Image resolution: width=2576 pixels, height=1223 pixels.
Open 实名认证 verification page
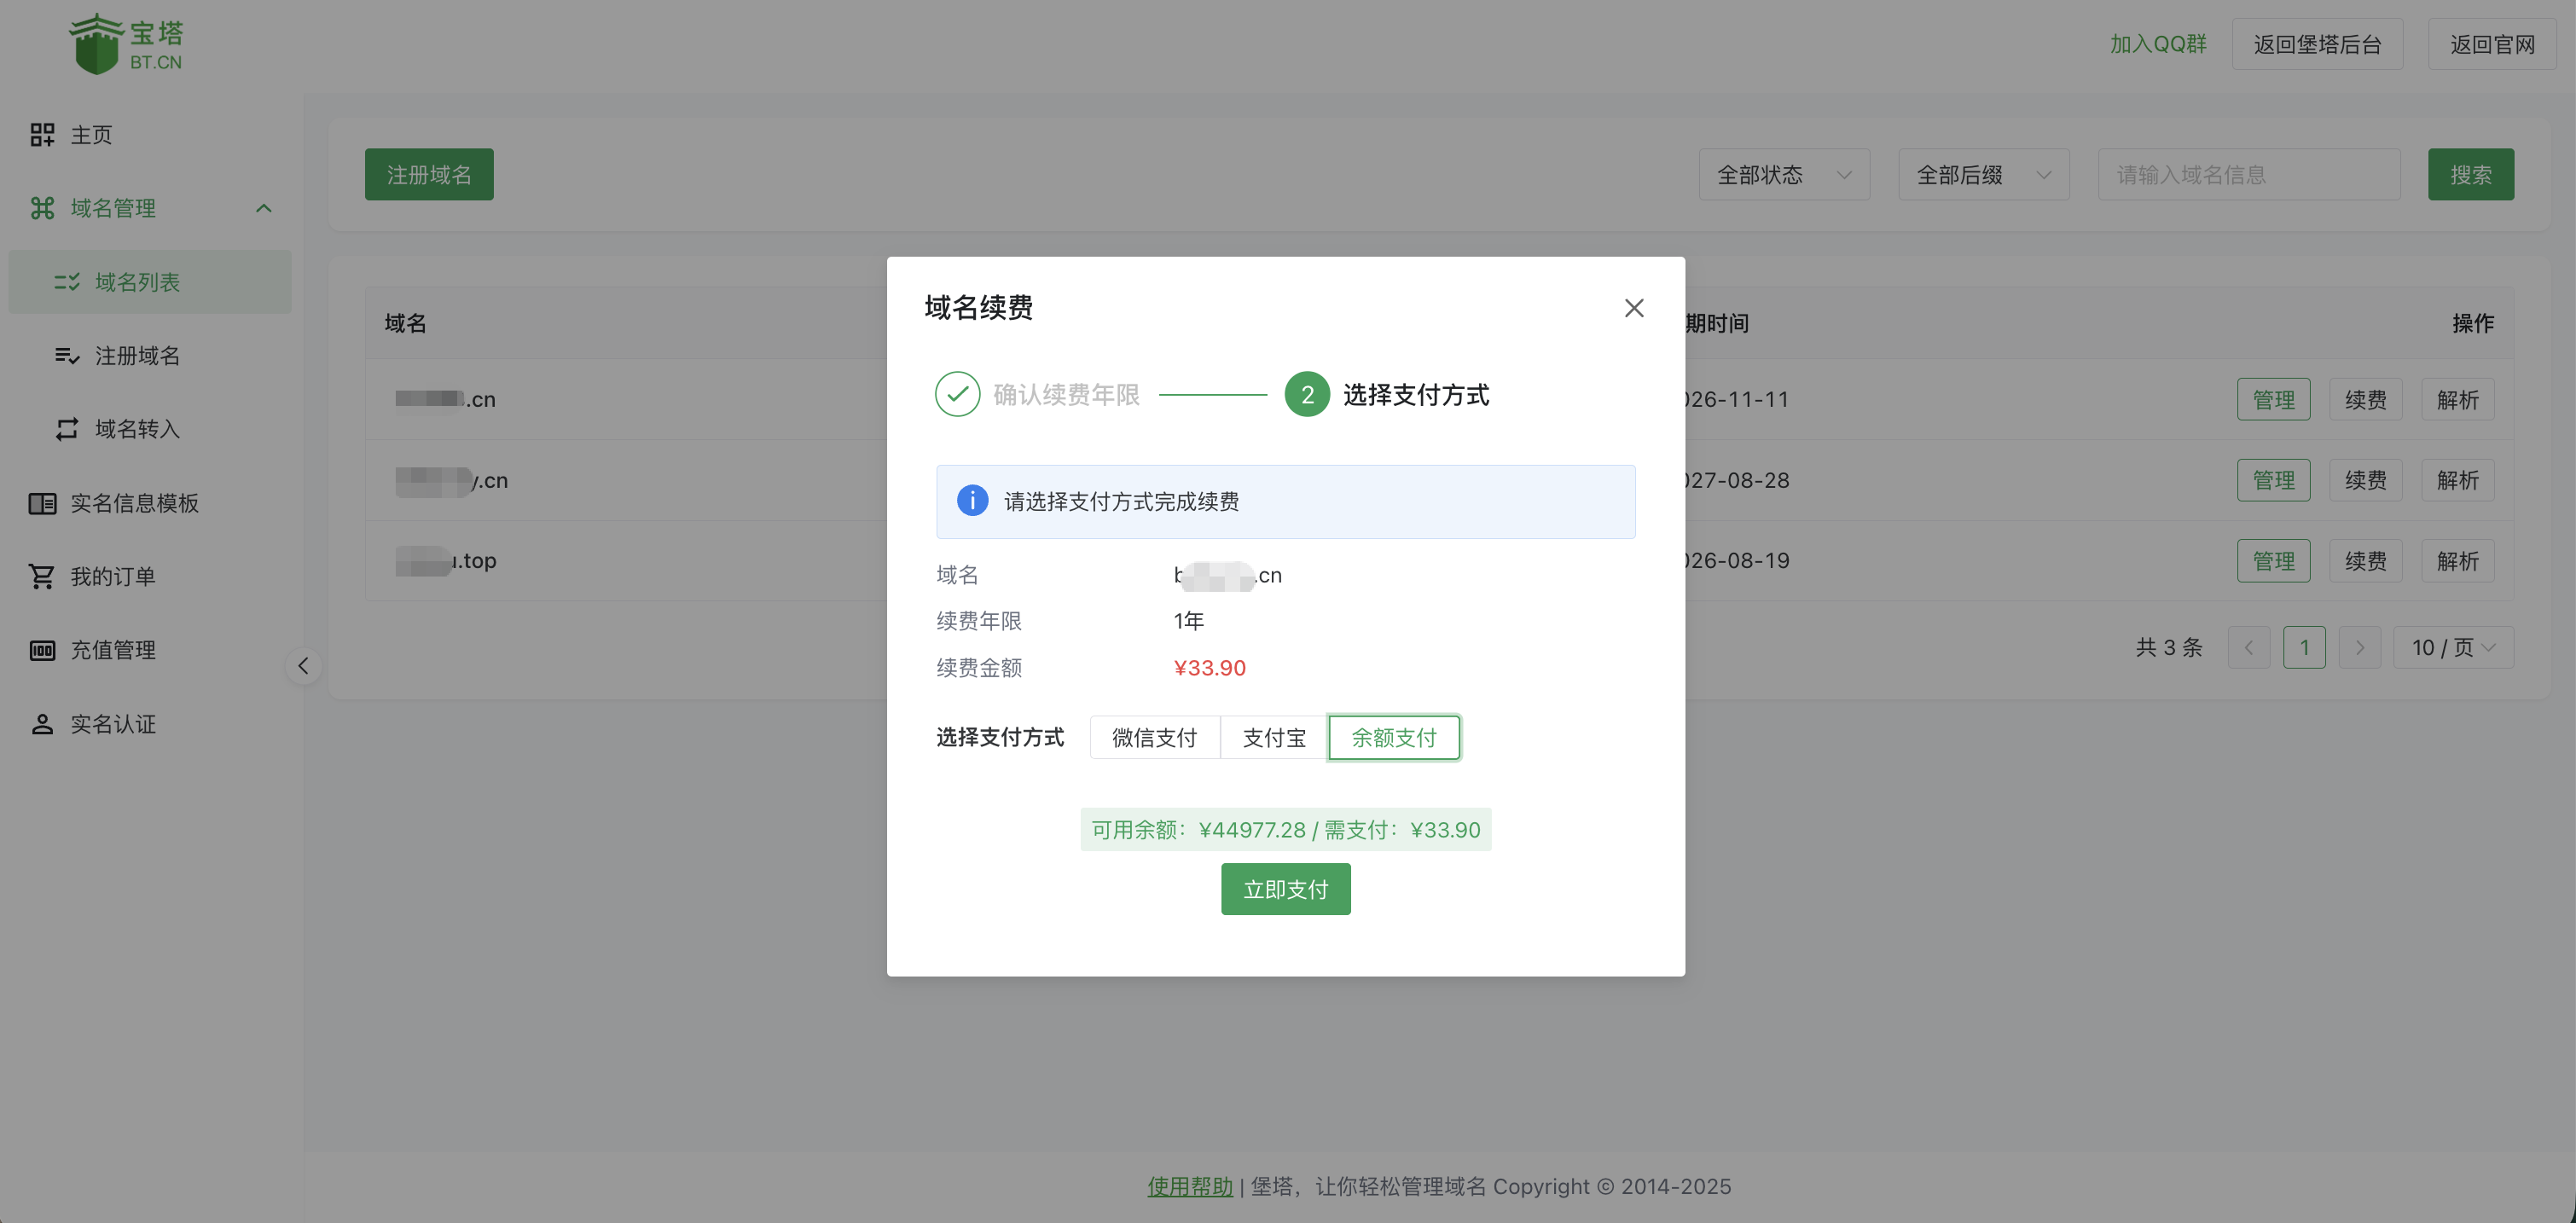(112, 723)
